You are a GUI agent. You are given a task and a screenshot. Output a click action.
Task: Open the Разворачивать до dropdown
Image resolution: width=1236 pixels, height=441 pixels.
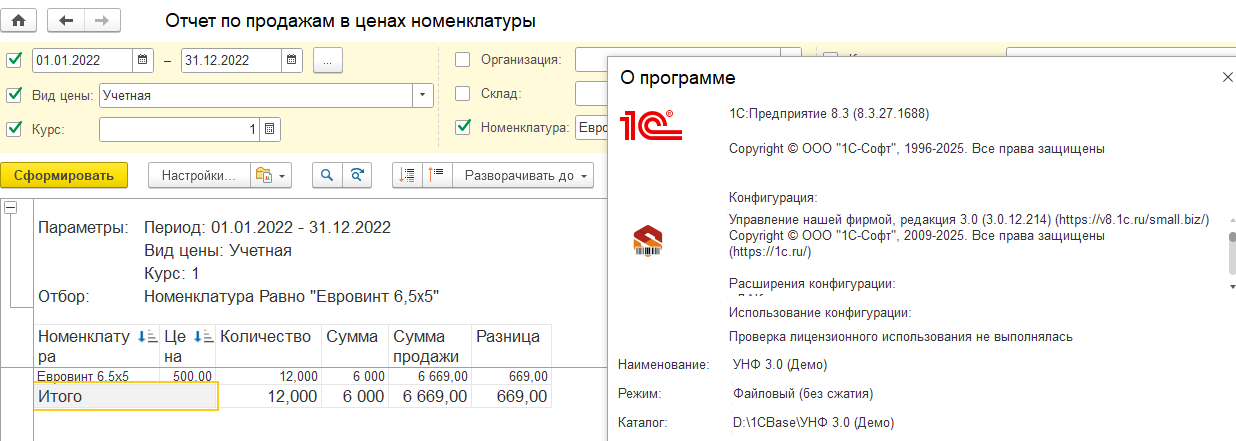[x=523, y=175]
